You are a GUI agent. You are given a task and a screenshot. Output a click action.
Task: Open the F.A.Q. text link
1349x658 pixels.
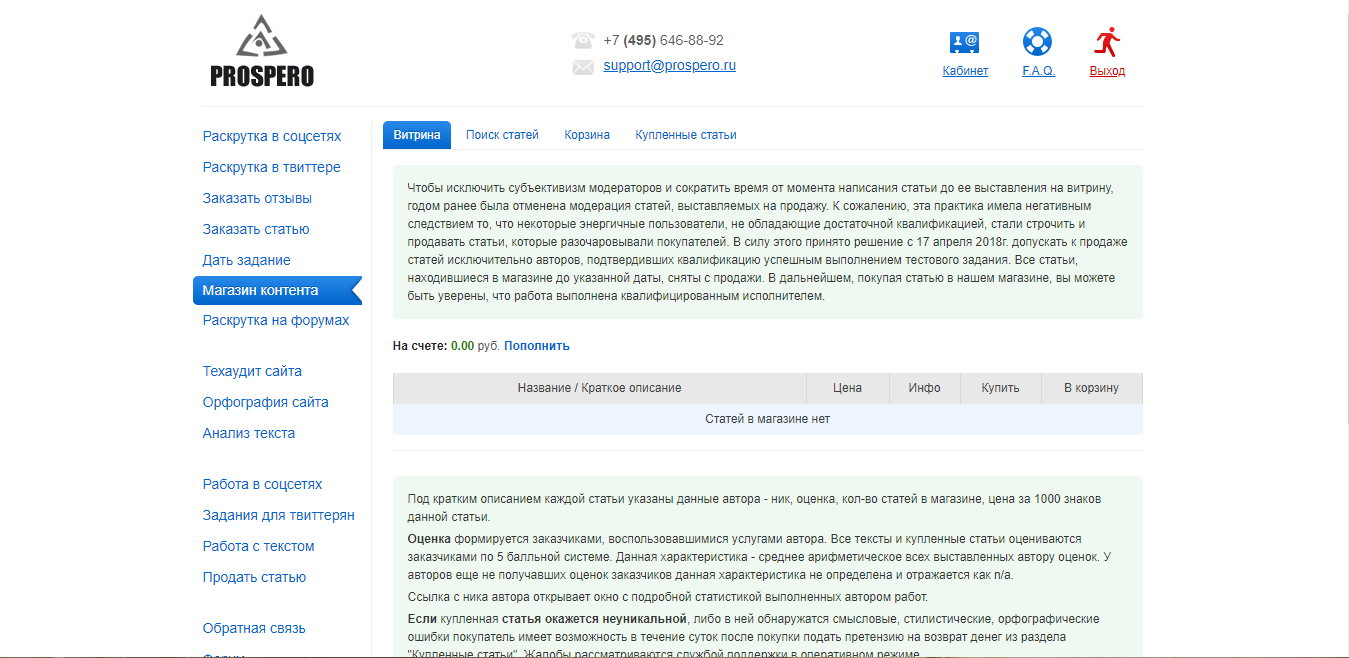[x=1038, y=71]
